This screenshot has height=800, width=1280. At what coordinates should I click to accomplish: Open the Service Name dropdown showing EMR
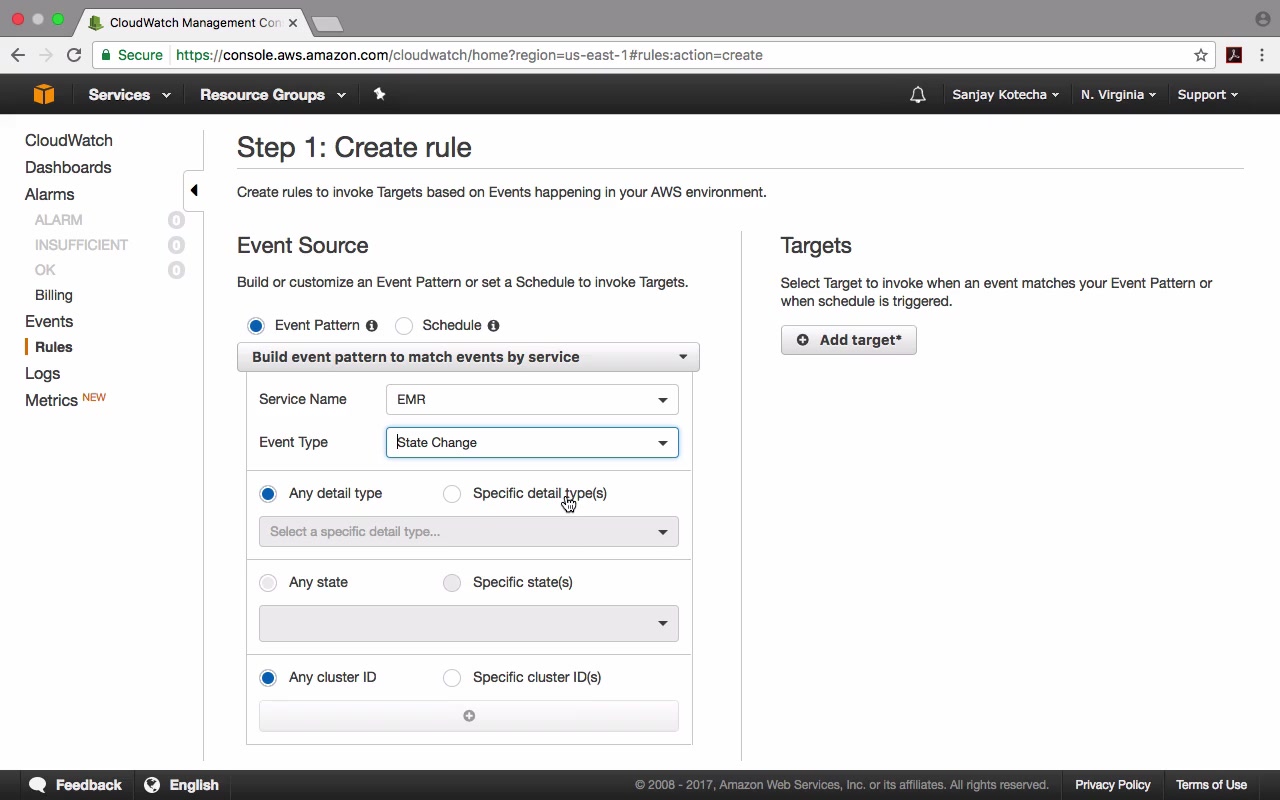click(x=531, y=400)
